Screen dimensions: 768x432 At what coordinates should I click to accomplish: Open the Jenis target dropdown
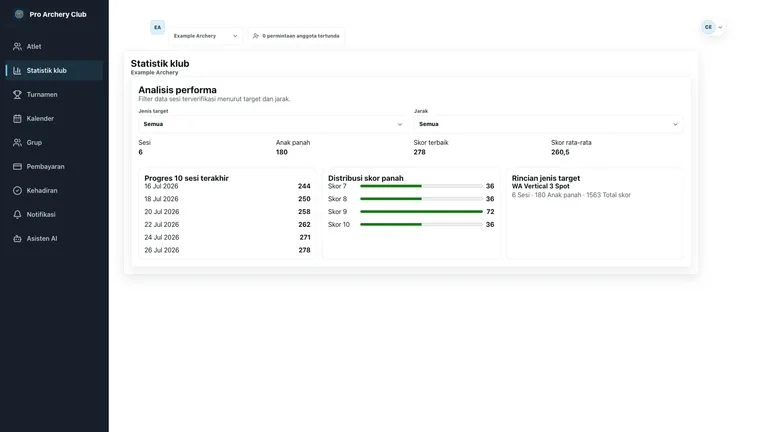click(272, 124)
